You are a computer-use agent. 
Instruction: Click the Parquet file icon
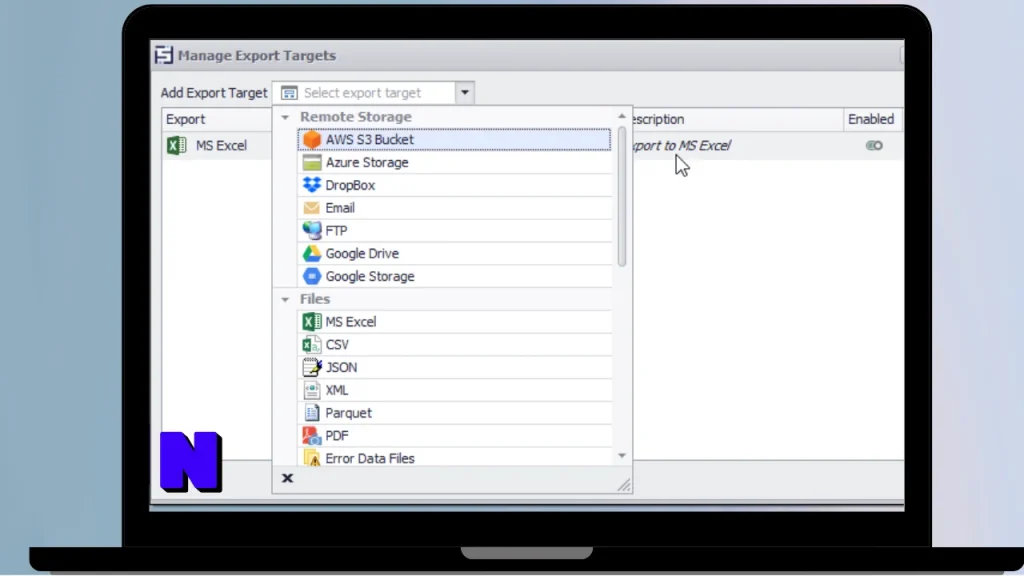(312, 413)
